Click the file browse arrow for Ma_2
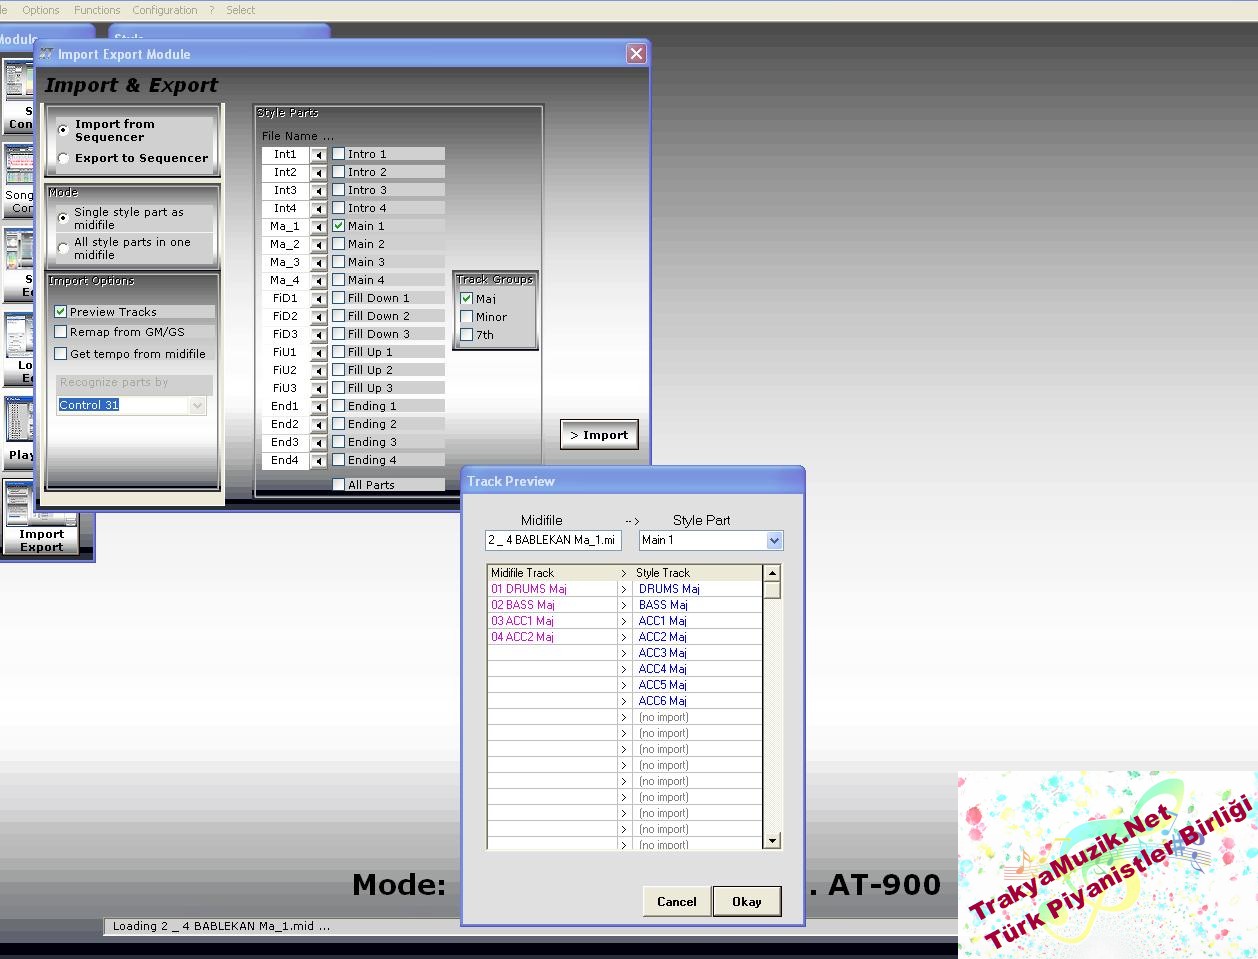The image size is (1258, 959). click(319, 245)
